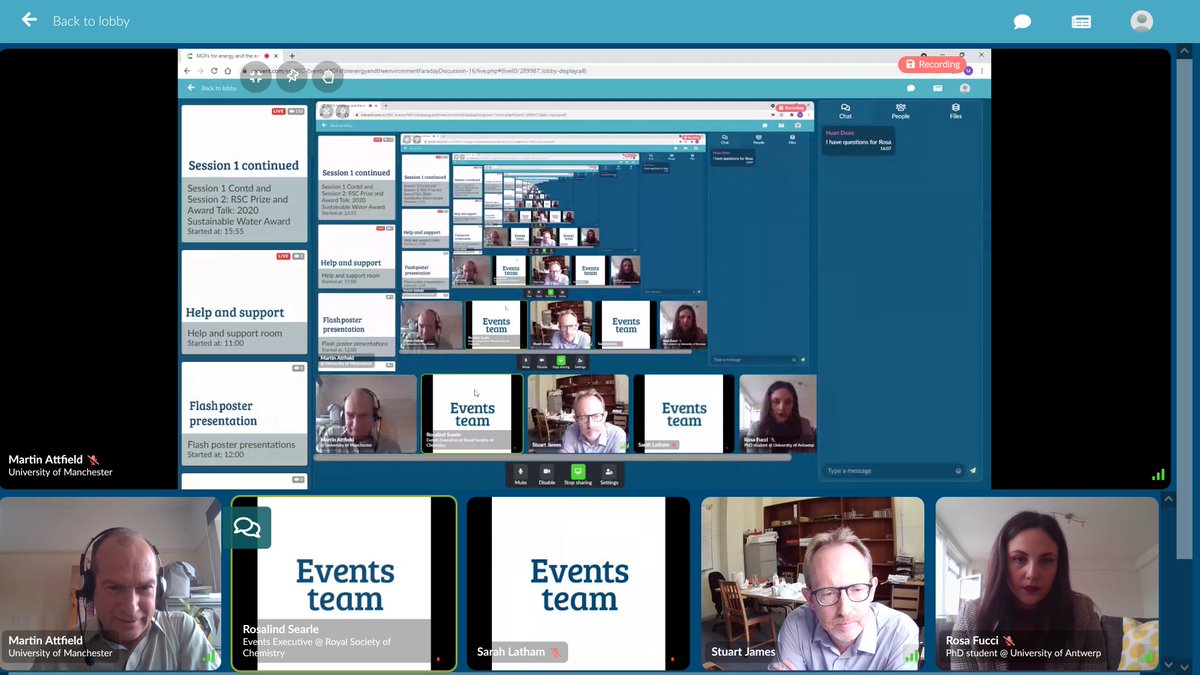Click the back arrow beside Back to lobby
1200x675 pixels.
coord(29,20)
